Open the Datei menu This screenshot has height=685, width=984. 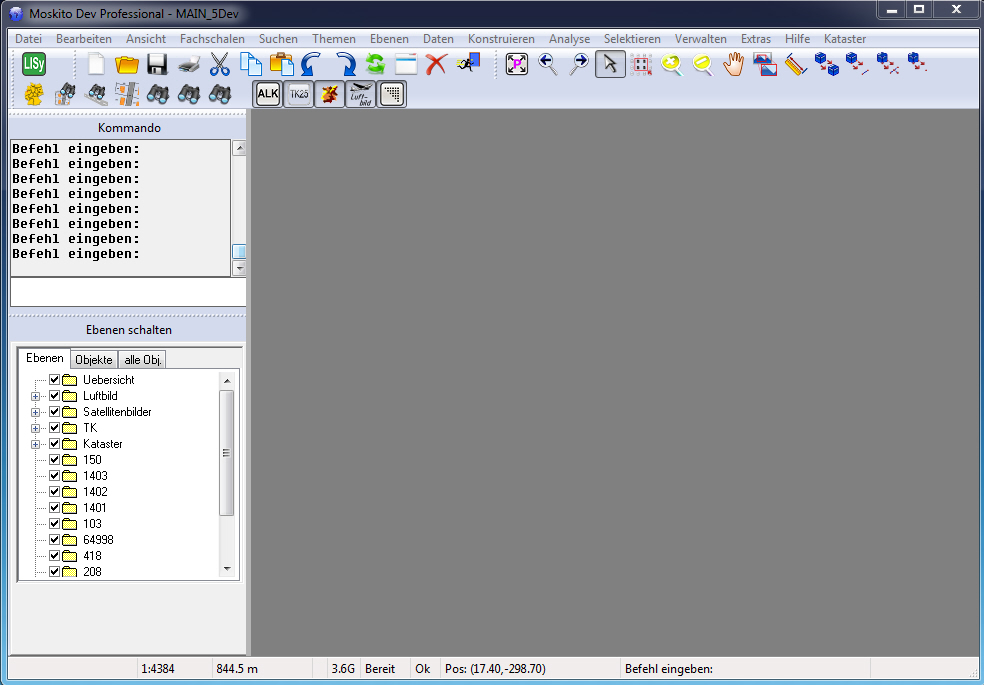[28, 39]
